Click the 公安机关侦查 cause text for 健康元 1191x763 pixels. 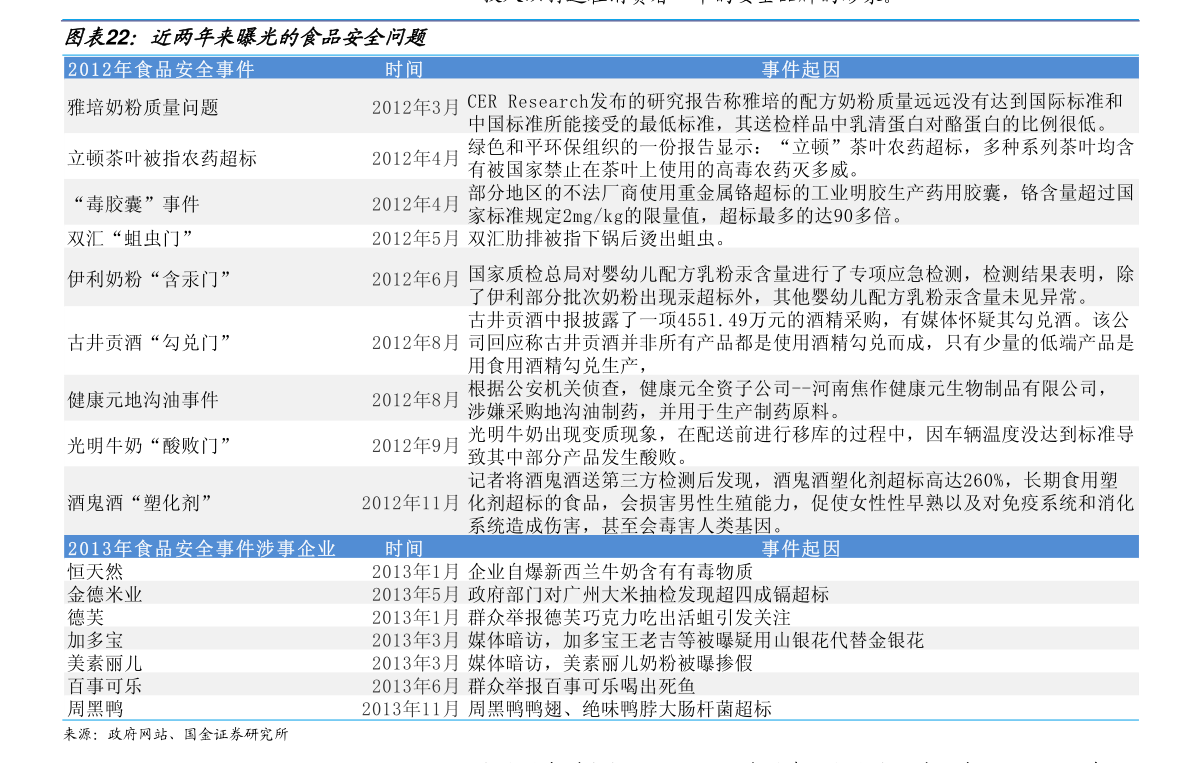tap(788, 400)
